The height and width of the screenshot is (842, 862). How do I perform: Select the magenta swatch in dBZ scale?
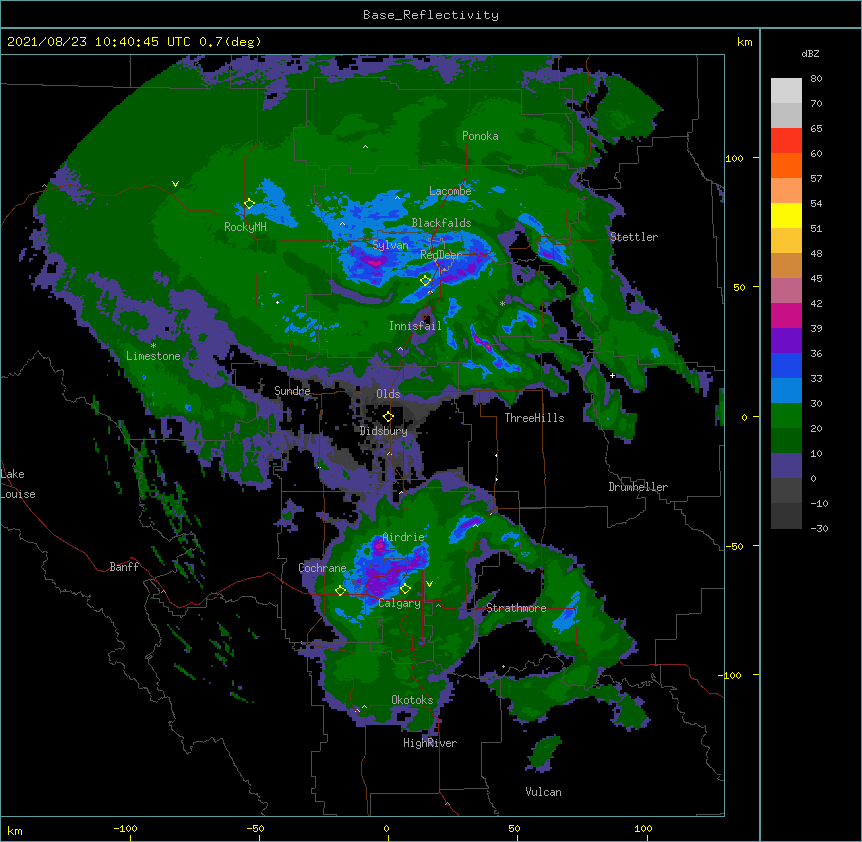tap(786, 315)
